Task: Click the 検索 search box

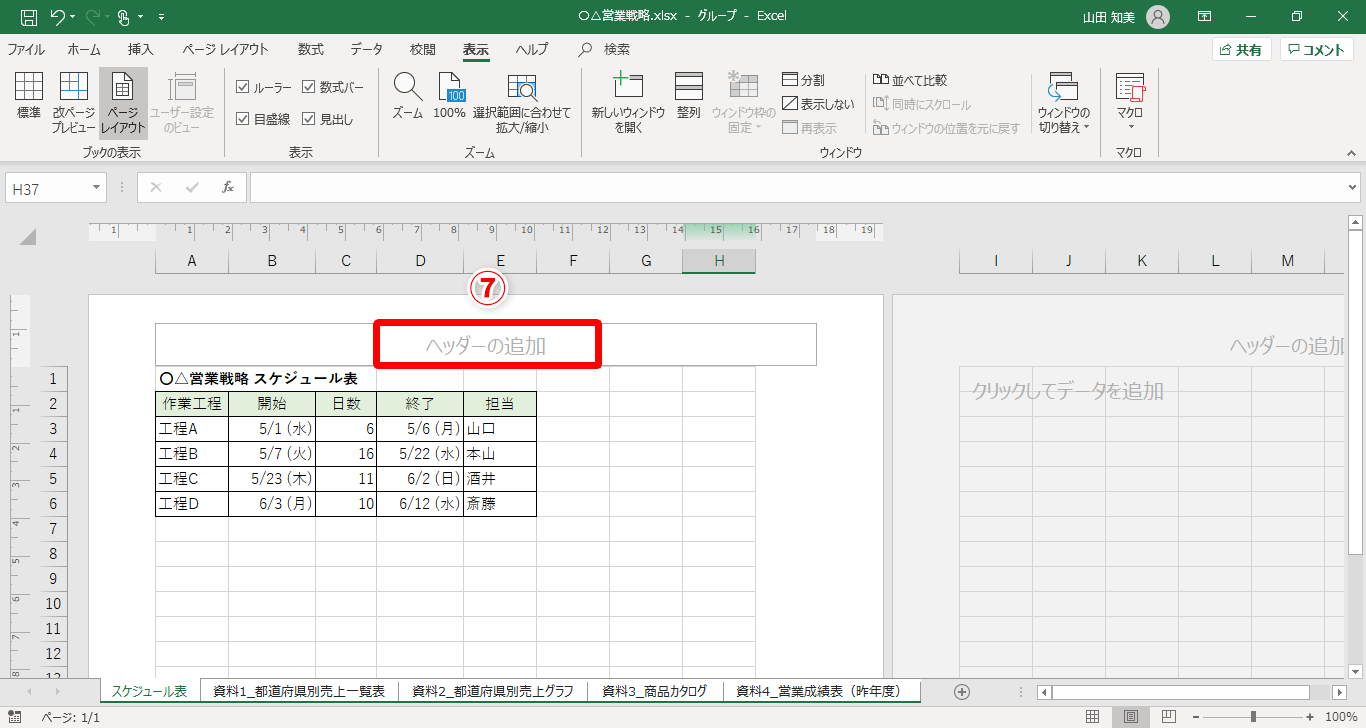Action: click(x=605, y=49)
